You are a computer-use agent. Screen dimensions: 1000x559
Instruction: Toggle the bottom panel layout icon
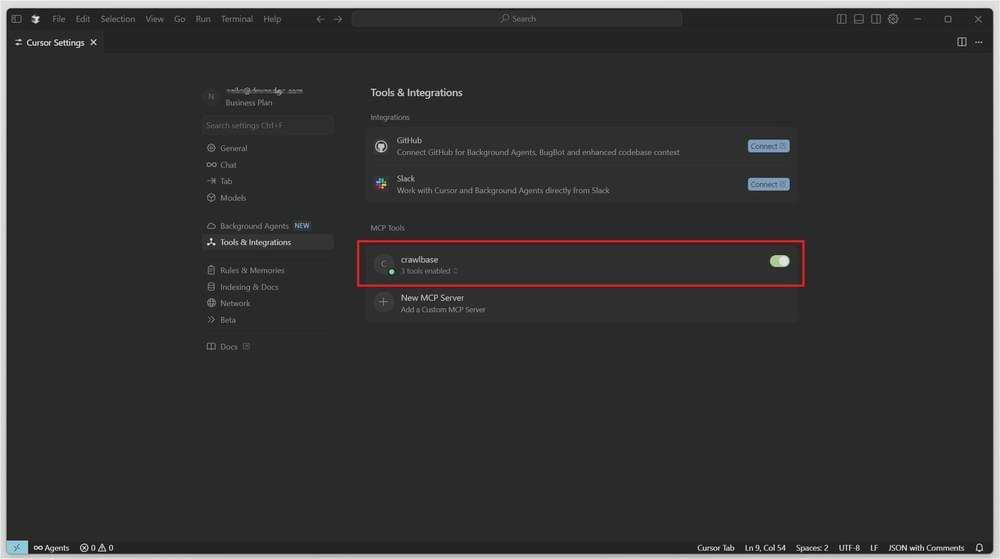coord(858,19)
